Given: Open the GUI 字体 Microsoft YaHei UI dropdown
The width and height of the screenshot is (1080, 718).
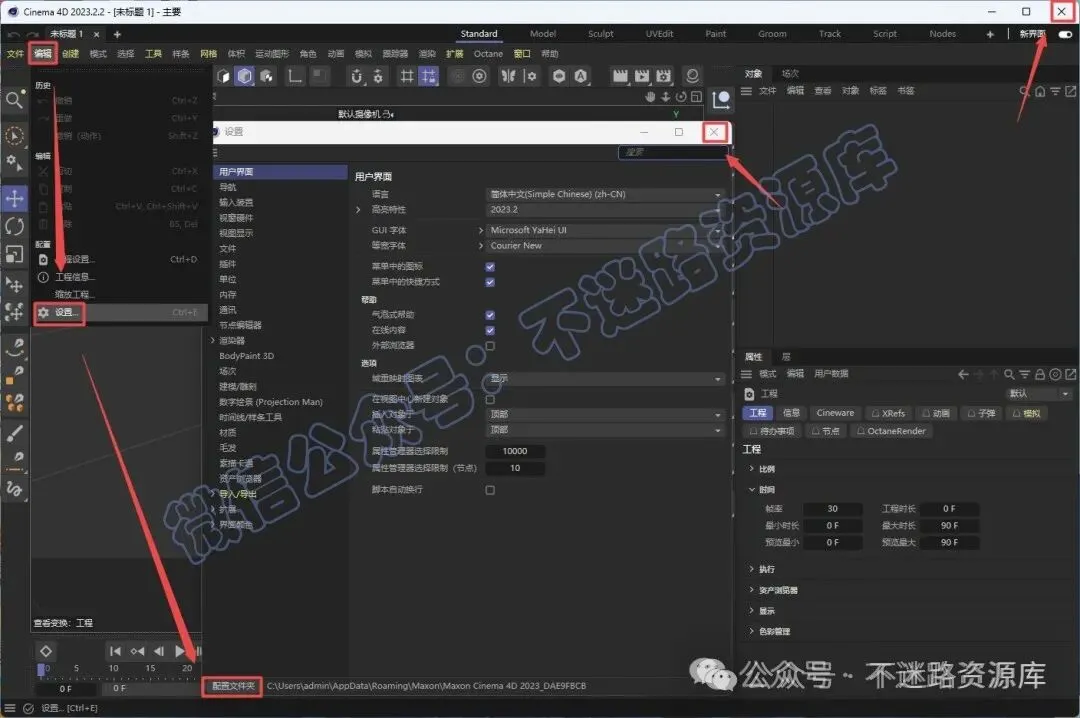Looking at the screenshot, I should click(605, 230).
